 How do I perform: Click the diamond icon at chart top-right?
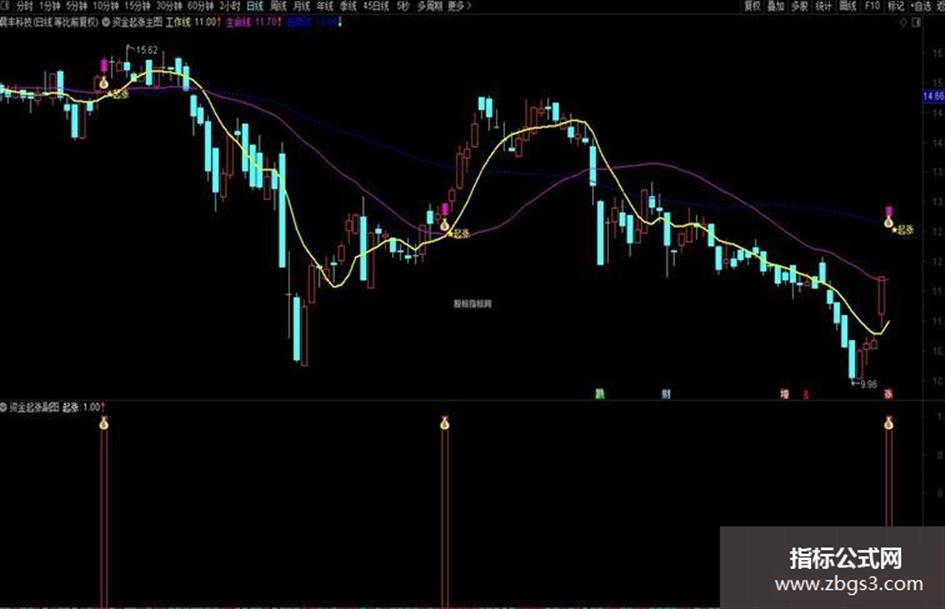tap(903, 23)
